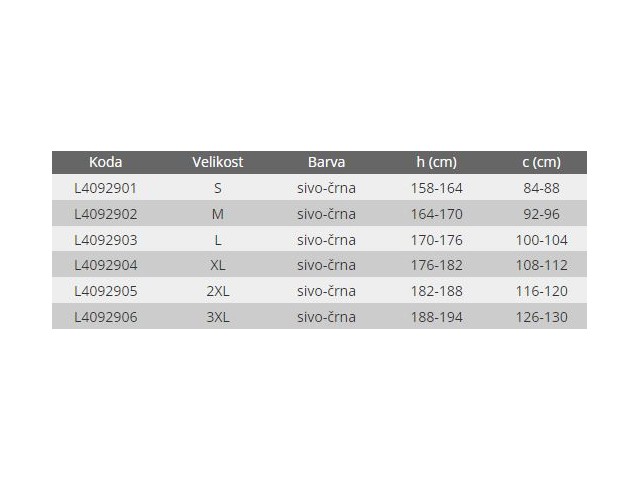
Task: Select code L4092904 in the table
Action: (x=106, y=265)
